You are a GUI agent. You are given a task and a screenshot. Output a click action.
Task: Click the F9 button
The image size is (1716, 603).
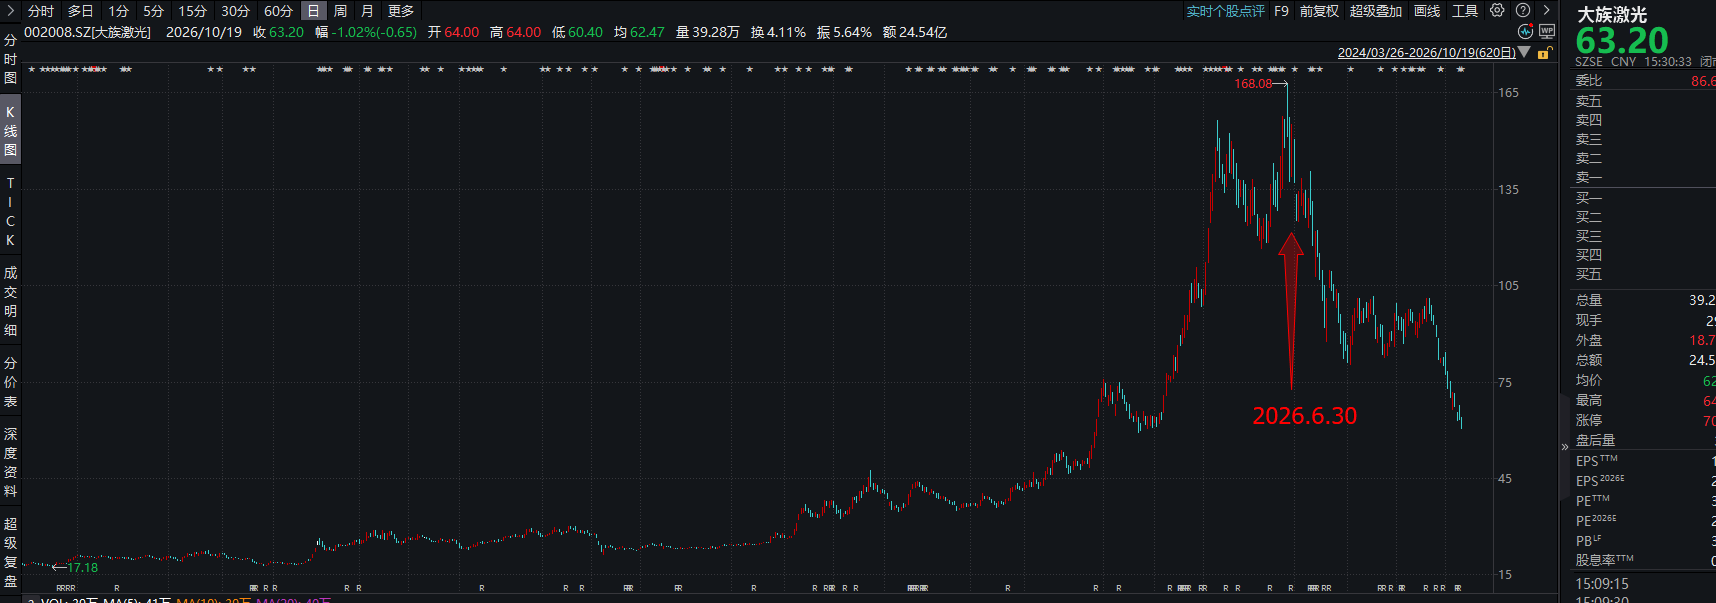(x=1281, y=11)
